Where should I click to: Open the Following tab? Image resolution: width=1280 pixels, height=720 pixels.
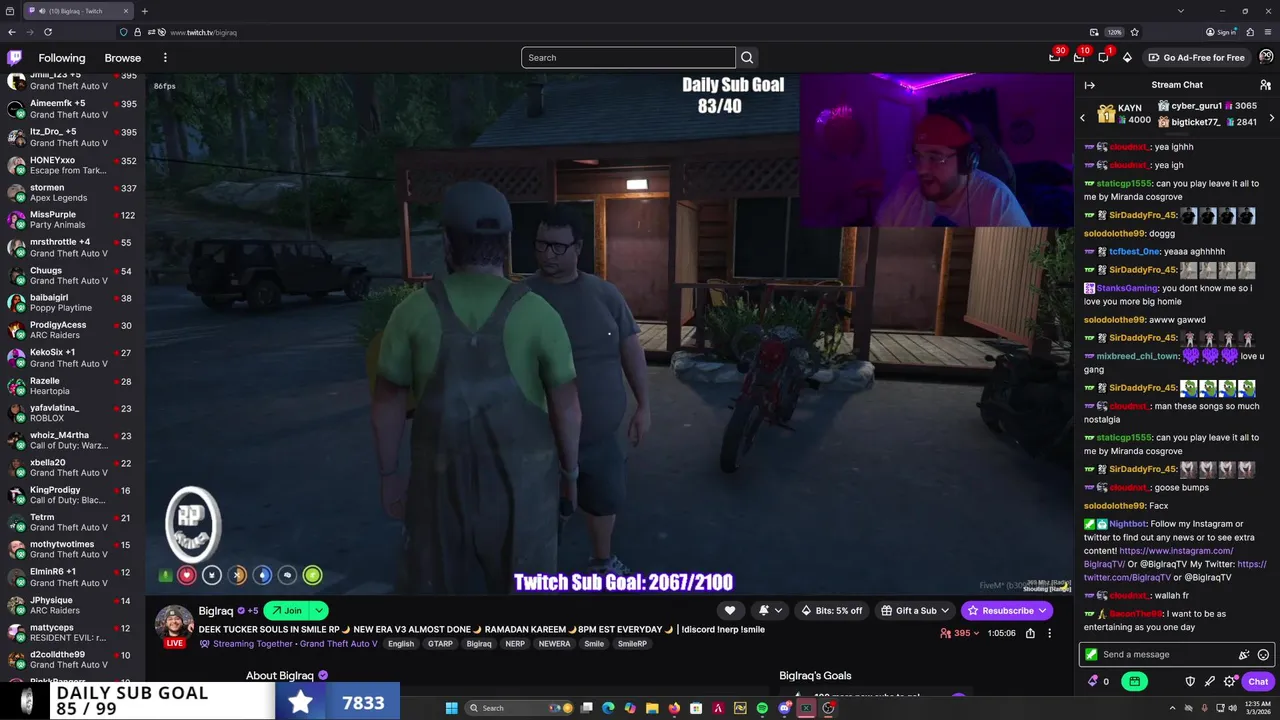click(x=62, y=58)
